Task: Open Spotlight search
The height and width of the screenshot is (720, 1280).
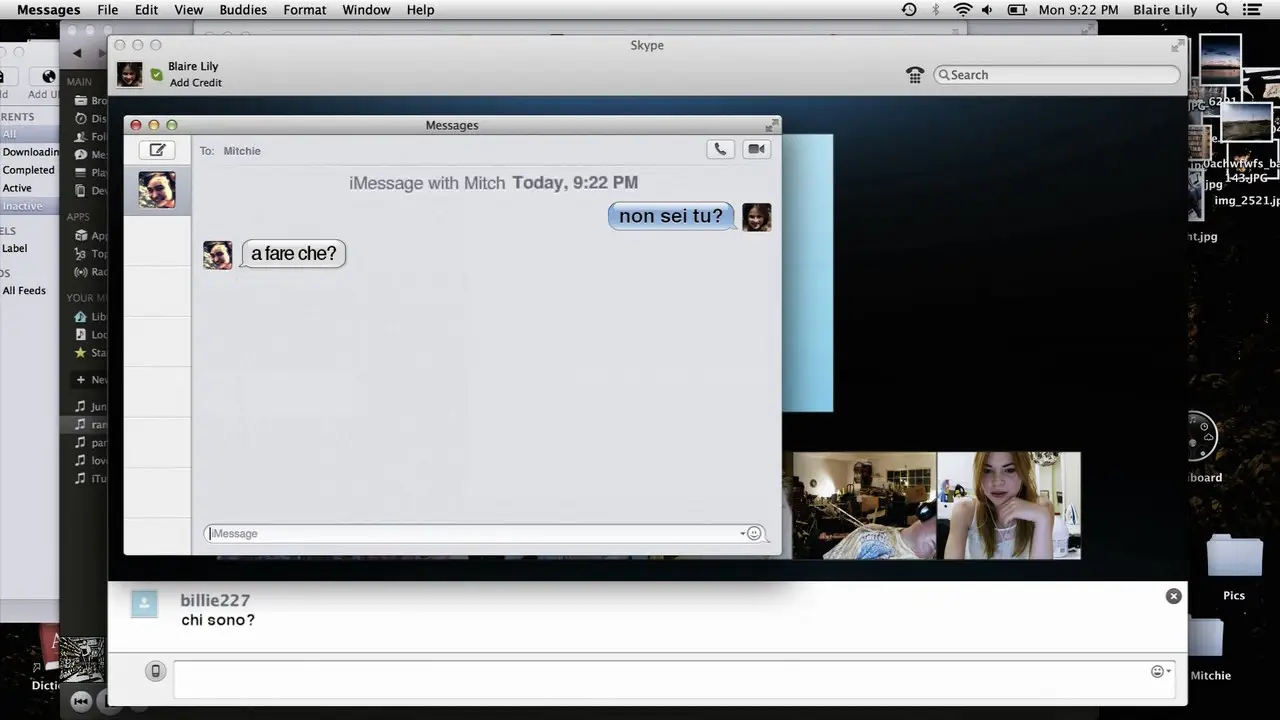Action: tap(1222, 10)
